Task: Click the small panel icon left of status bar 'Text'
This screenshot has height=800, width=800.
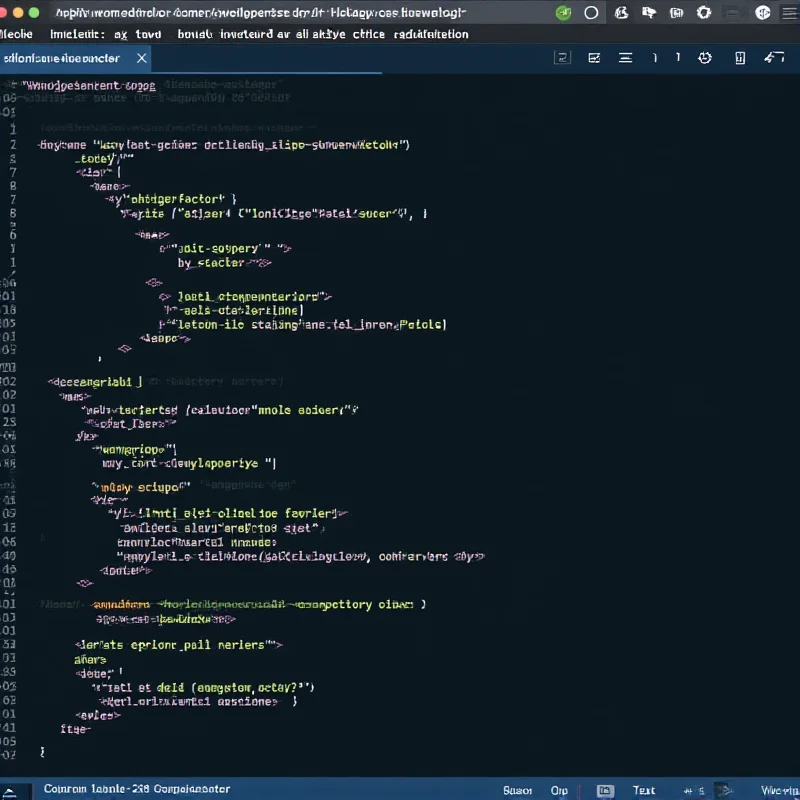Action: [x=605, y=790]
